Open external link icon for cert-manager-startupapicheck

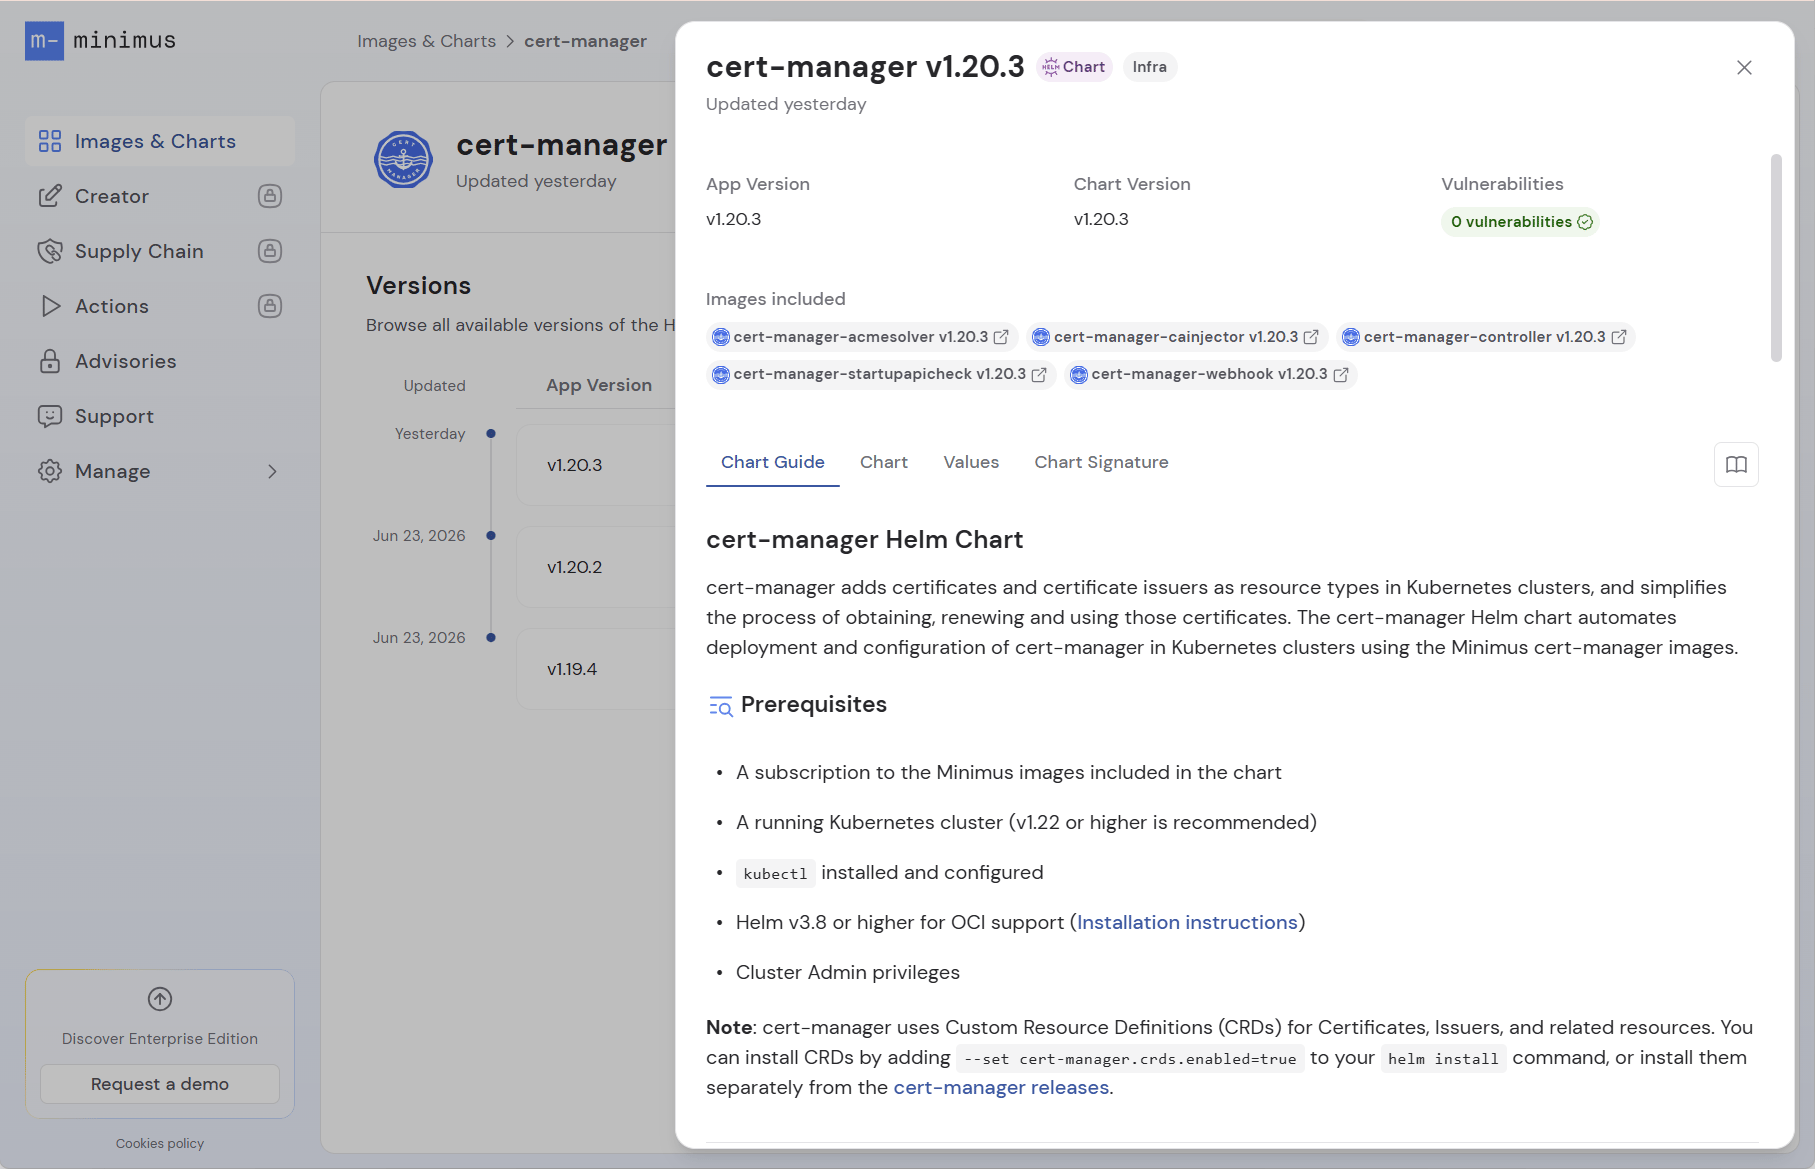(x=1039, y=374)
